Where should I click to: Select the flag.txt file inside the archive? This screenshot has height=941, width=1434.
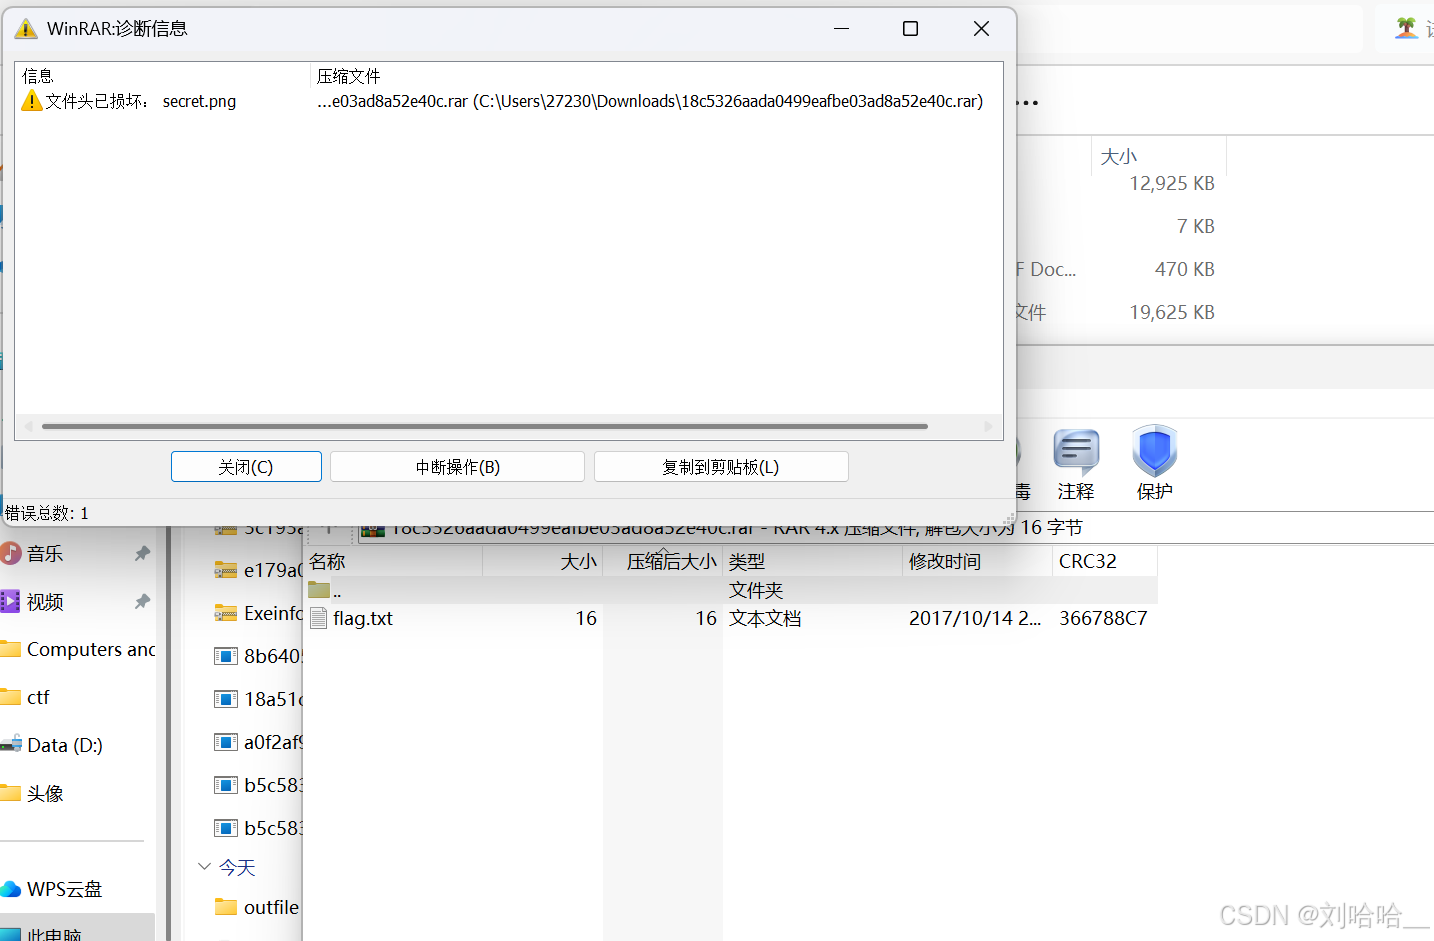coord(365,618)
